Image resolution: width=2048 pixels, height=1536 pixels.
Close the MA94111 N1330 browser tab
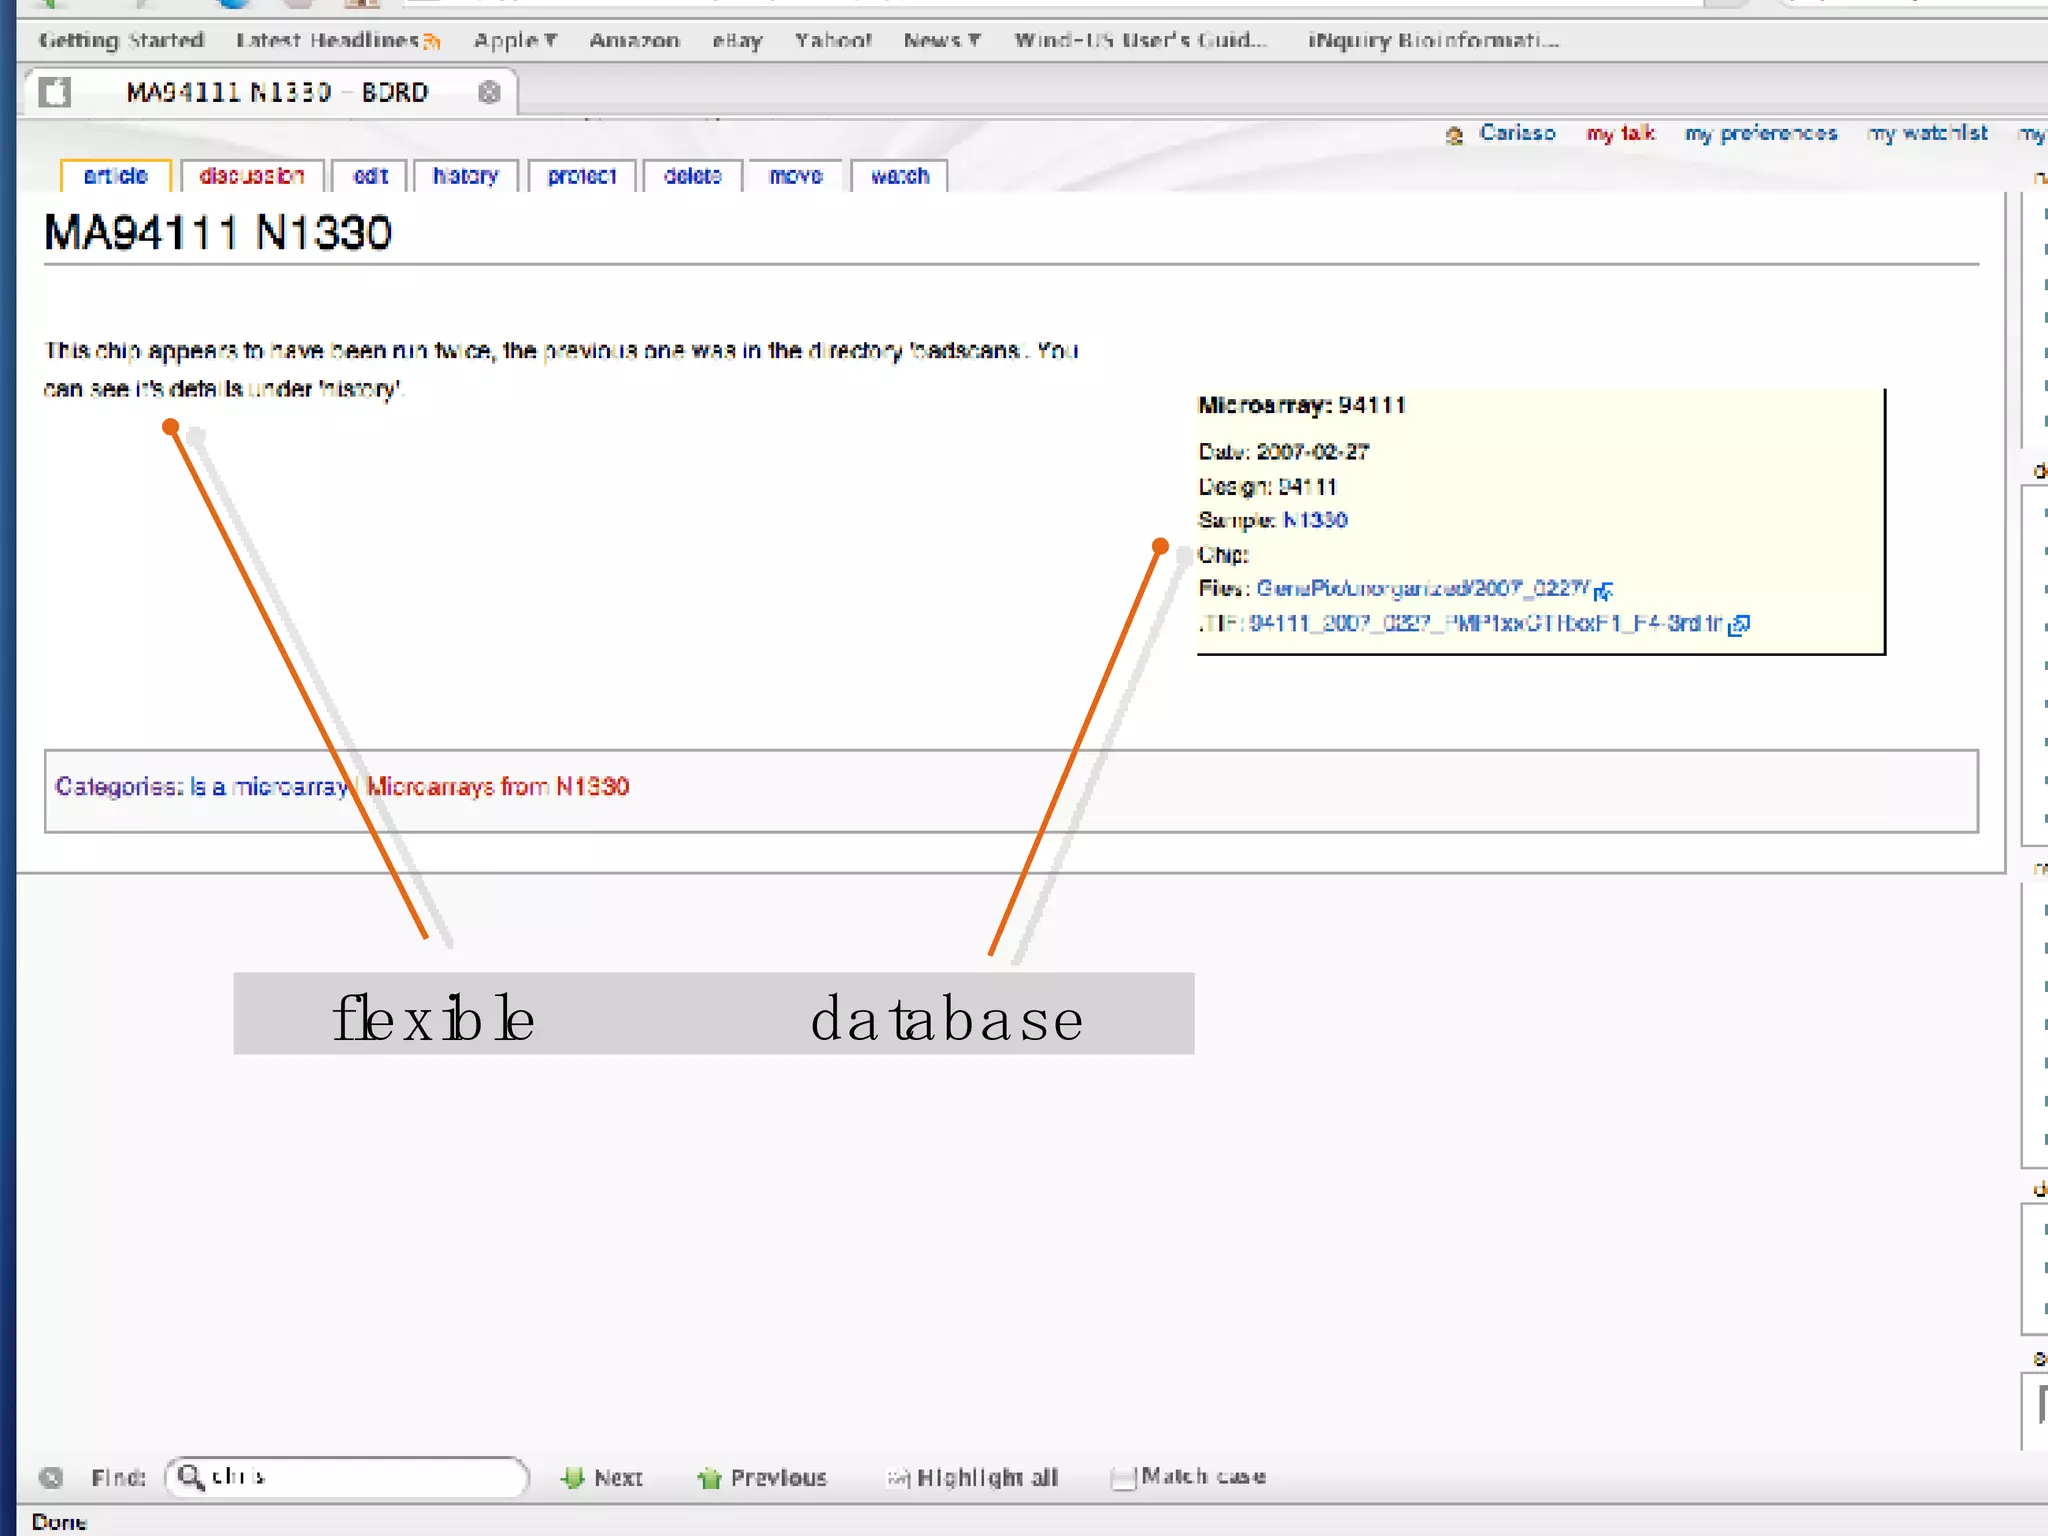click(x=488, y=92)
